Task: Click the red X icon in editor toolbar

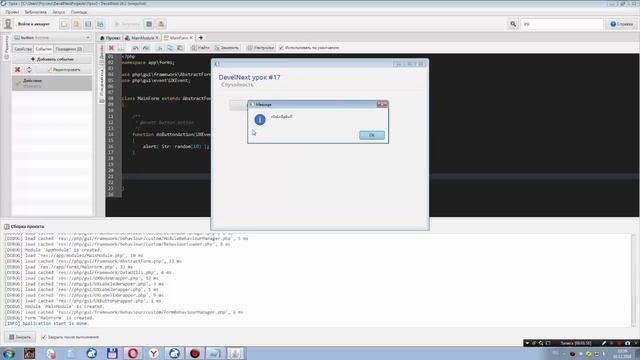Action: [x=111, y=48]
